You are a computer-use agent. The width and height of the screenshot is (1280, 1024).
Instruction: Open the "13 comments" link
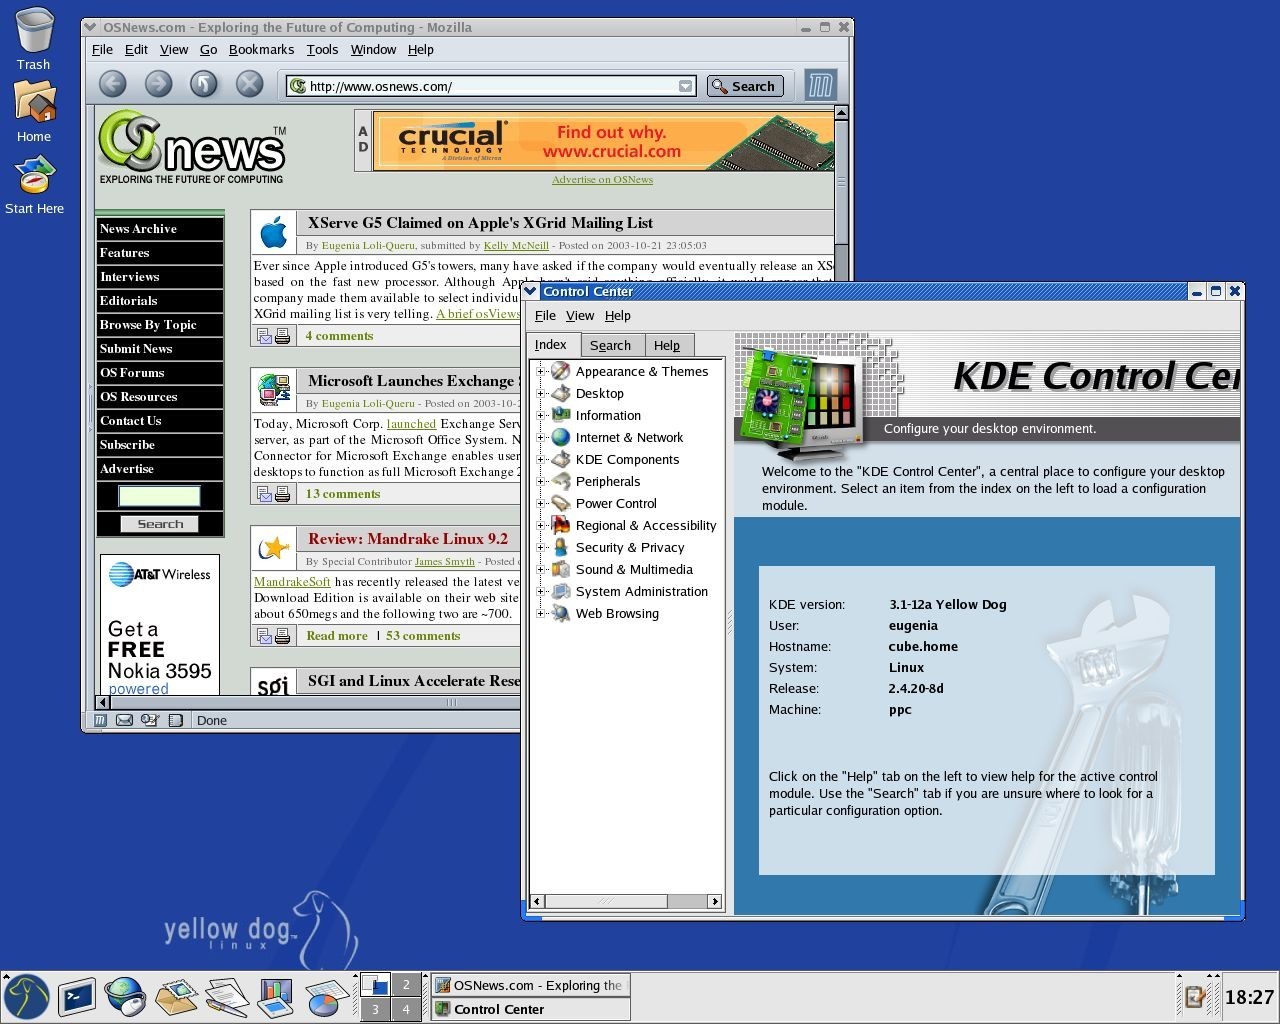coord(342,494)
